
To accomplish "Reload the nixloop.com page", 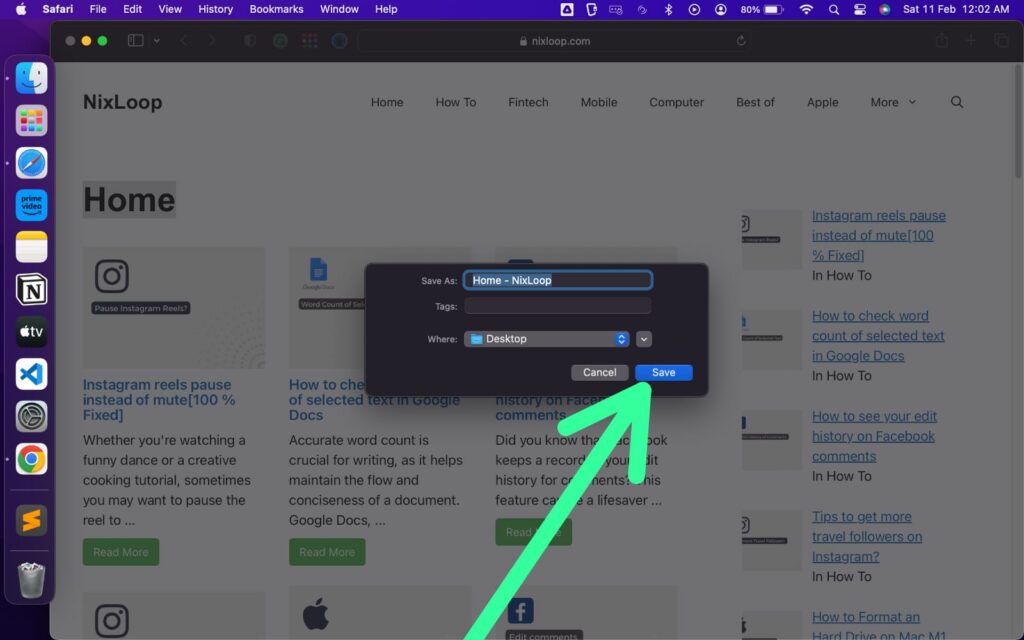I will [741, 40].
